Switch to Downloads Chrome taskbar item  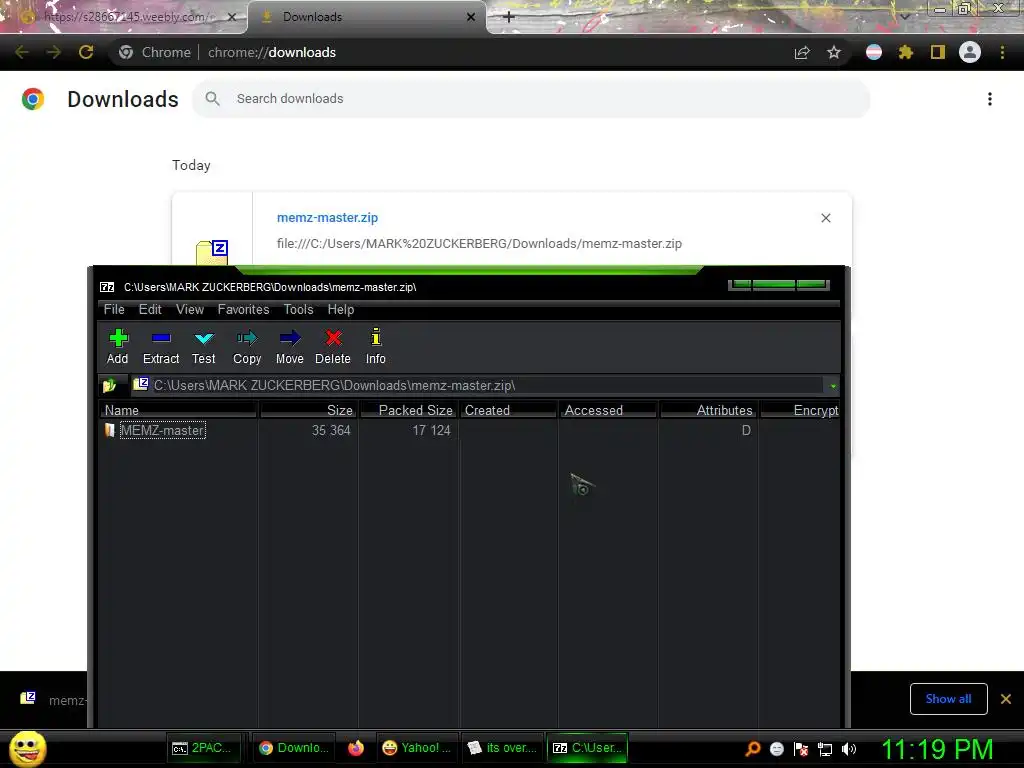[x=293, y=748]
